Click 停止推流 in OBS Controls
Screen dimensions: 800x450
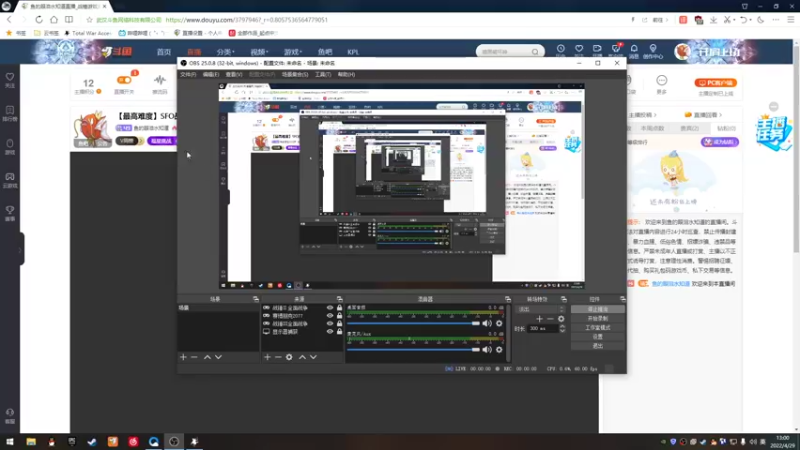[597, 309]
